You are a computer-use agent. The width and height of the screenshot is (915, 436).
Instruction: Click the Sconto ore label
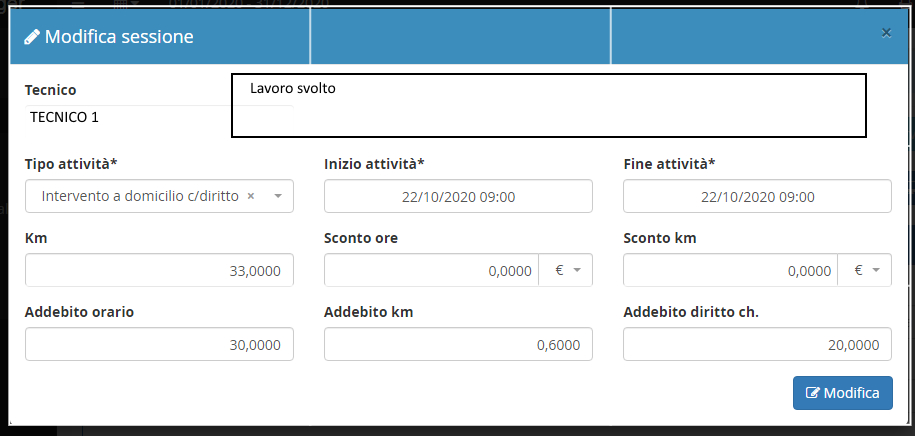pos(361,238)
